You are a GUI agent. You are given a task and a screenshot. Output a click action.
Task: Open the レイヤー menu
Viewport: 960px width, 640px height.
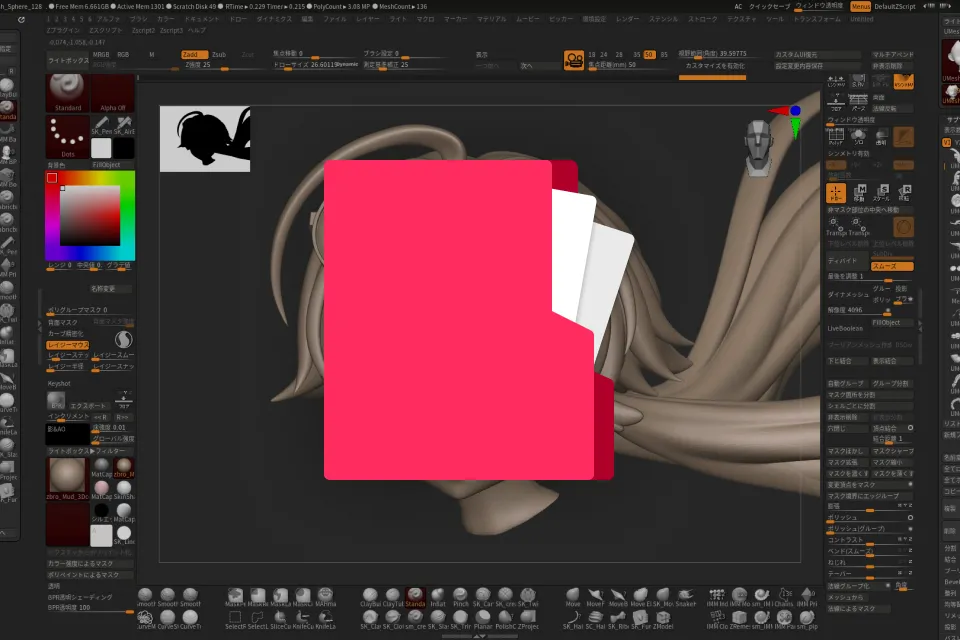[367, 19]
